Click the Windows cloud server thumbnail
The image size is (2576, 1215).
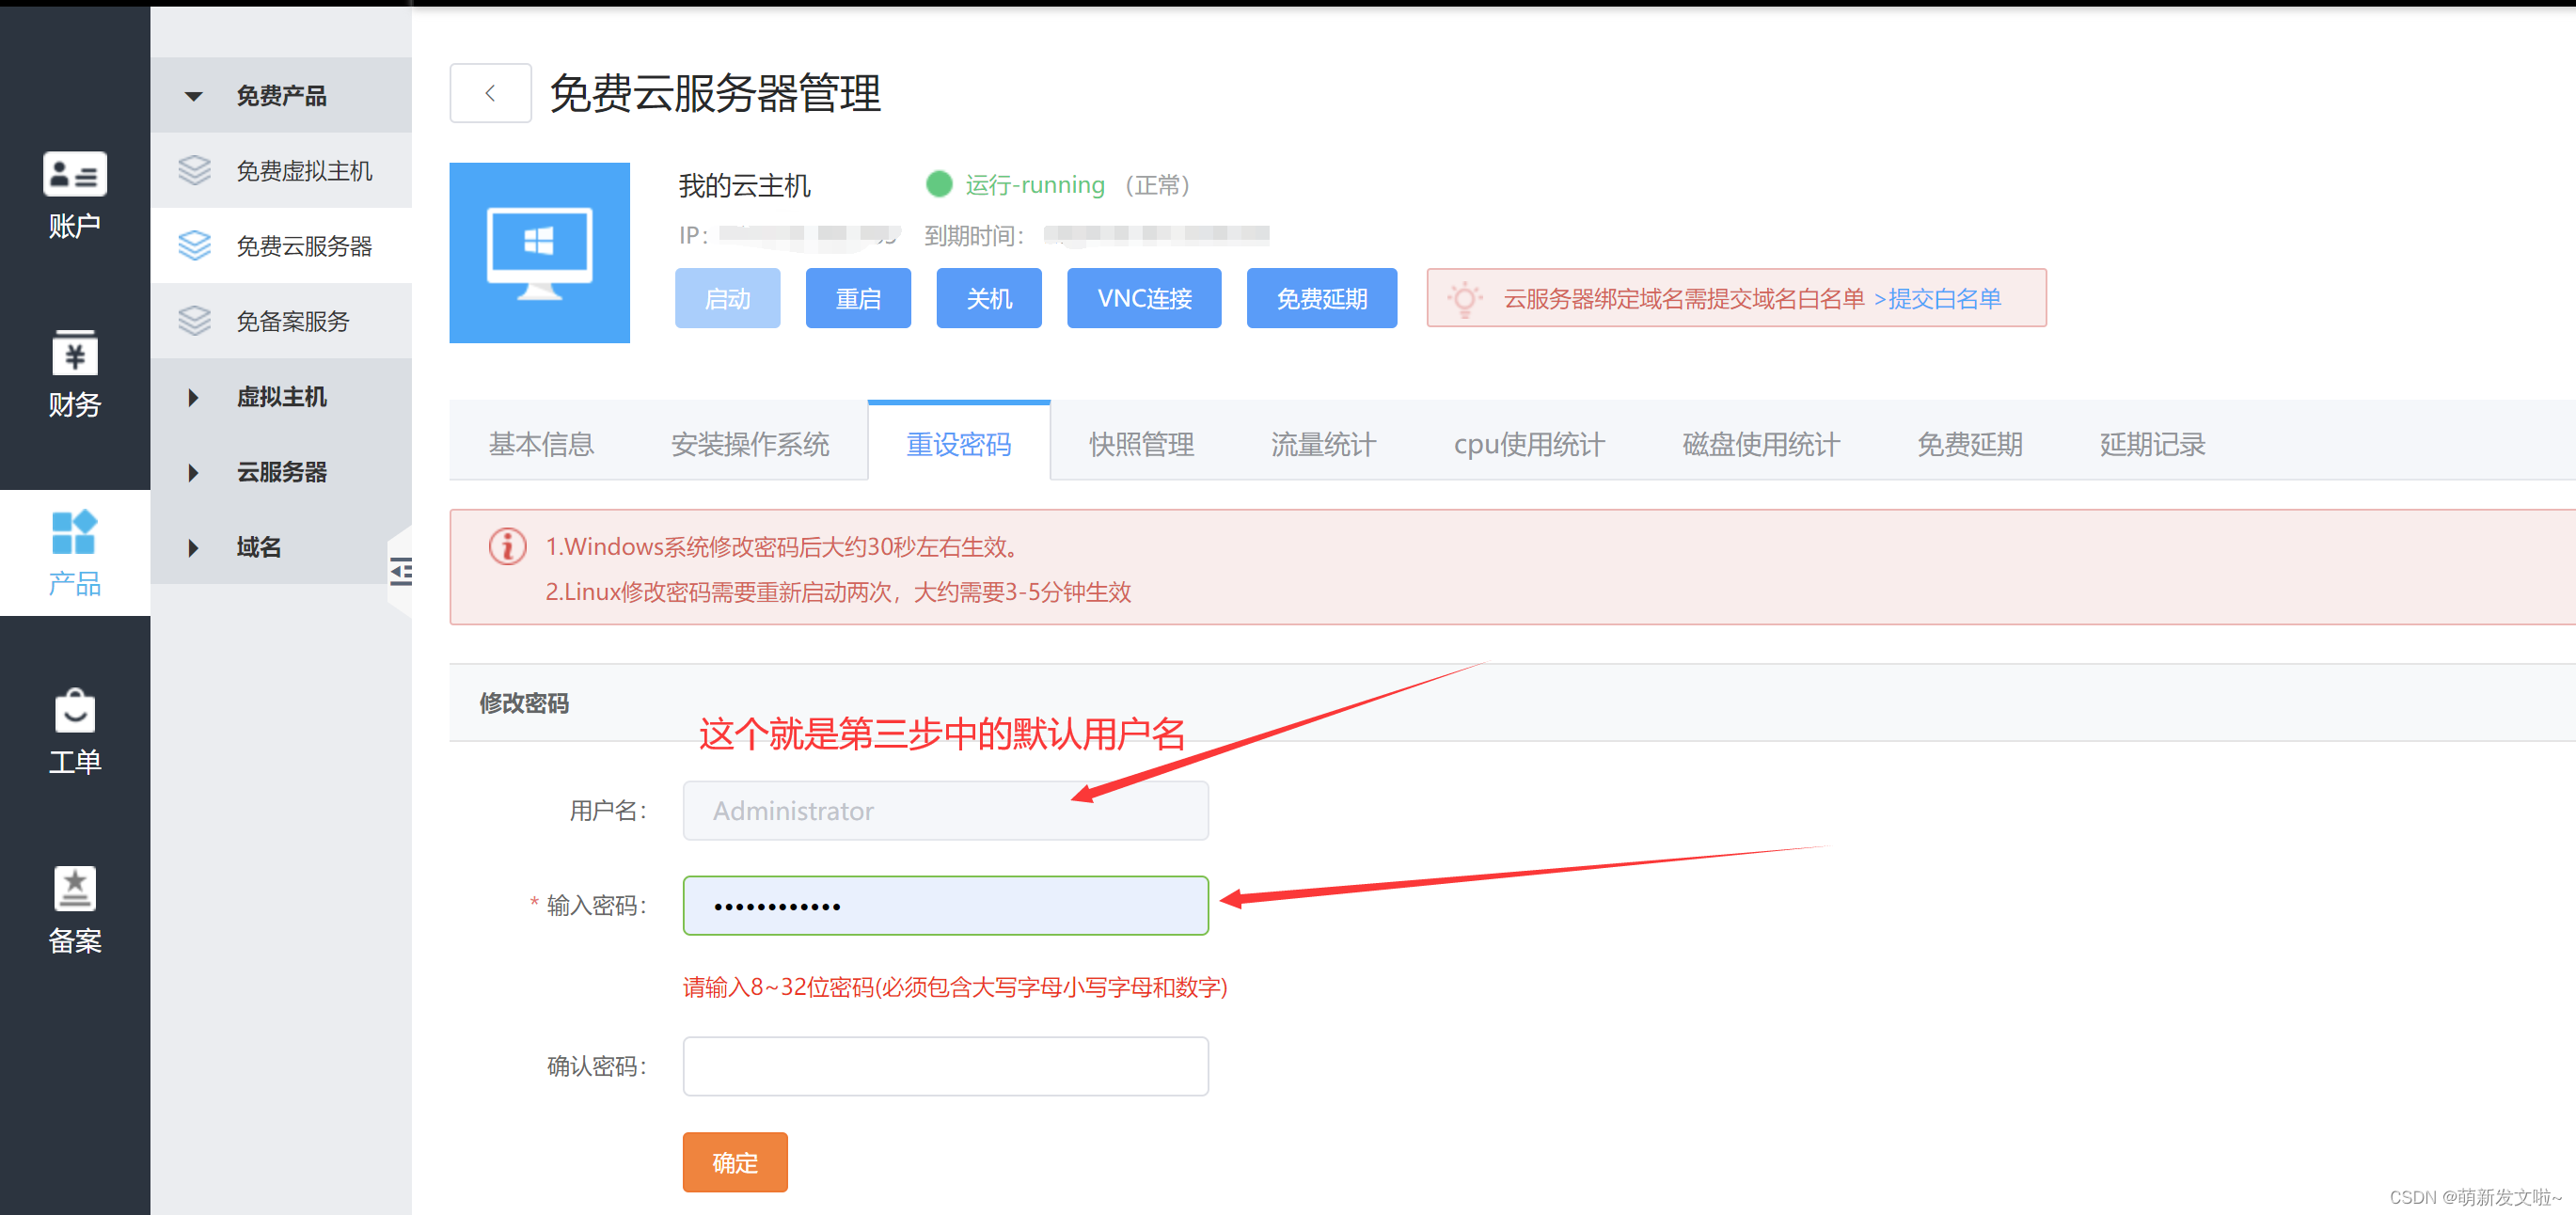[539, 253]
